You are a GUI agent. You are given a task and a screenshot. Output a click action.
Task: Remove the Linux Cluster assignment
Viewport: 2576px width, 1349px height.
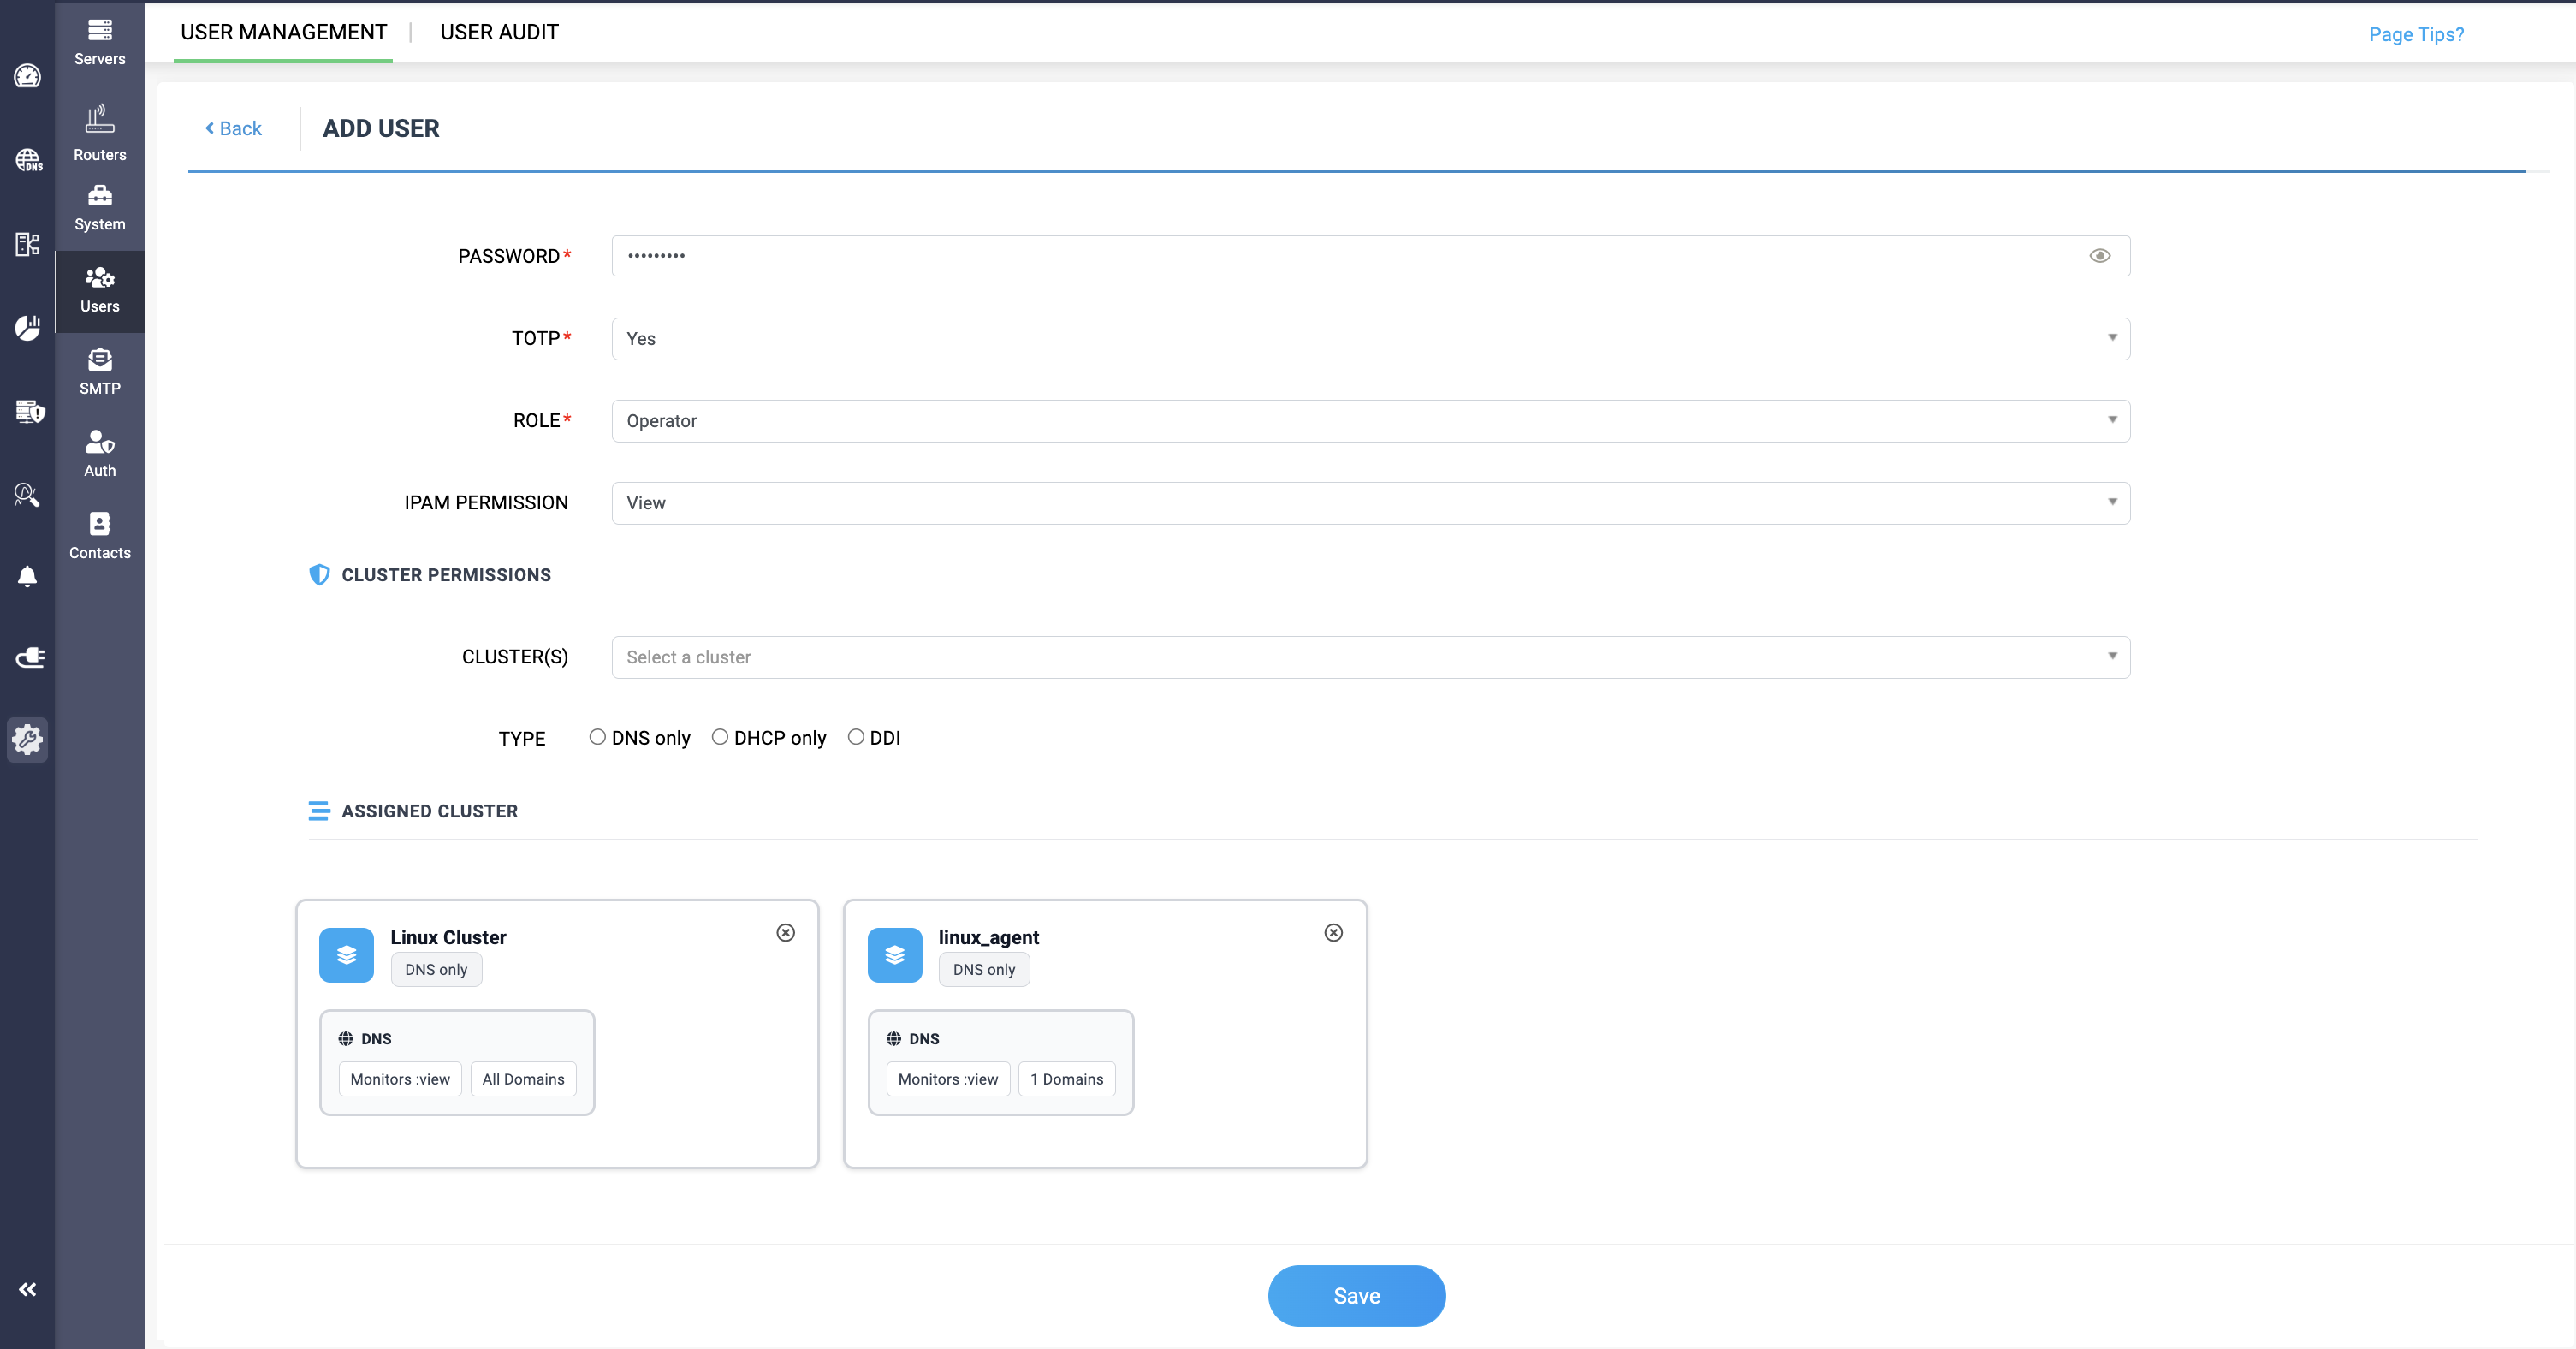[x=785, y=932]
